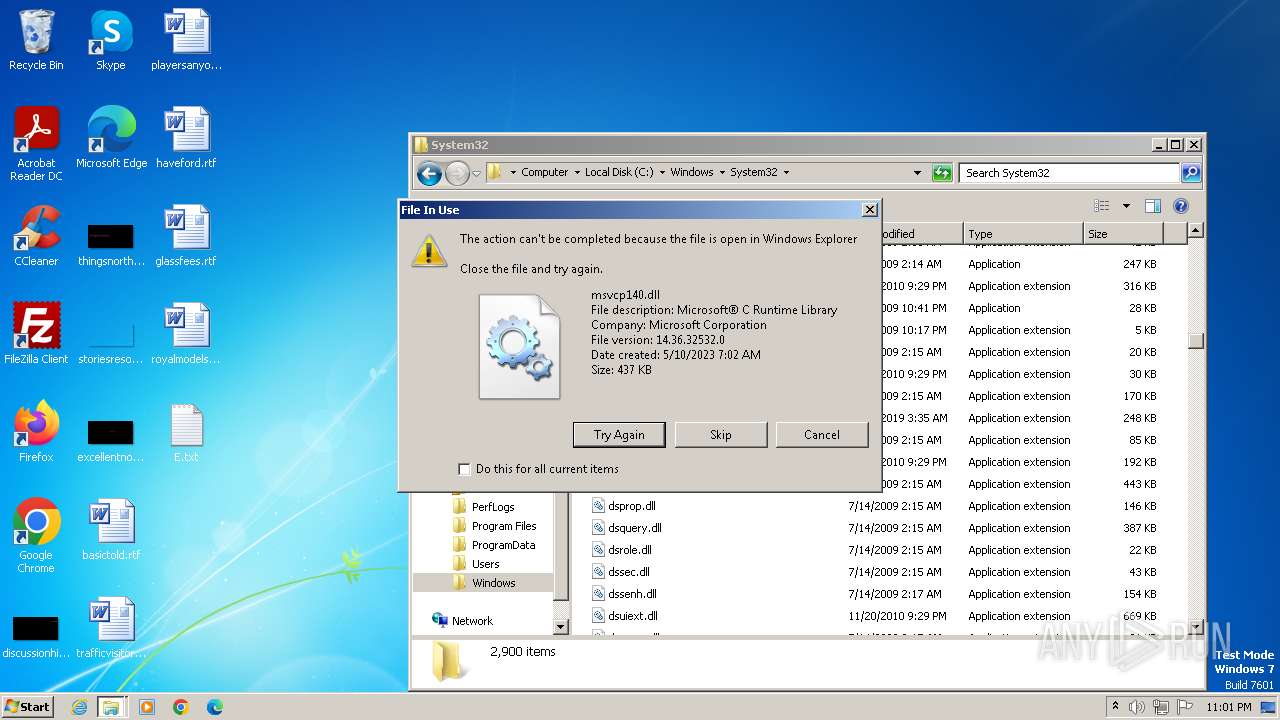This screenshot has height=720, width=1280.
Task: Check Do this for all current items
Action: (464, 469)
